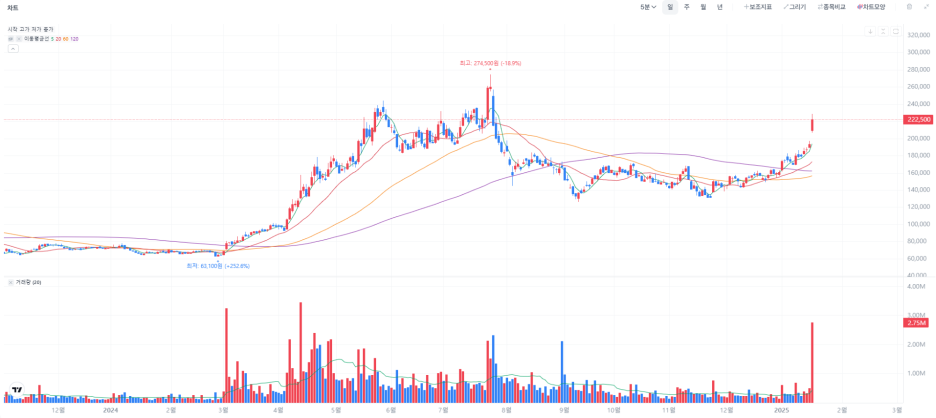Click the 최저: 63,100원 low annotation
The height and width of the screenshot is (418, 936).
pyautogui.click(x=218, y=266)
